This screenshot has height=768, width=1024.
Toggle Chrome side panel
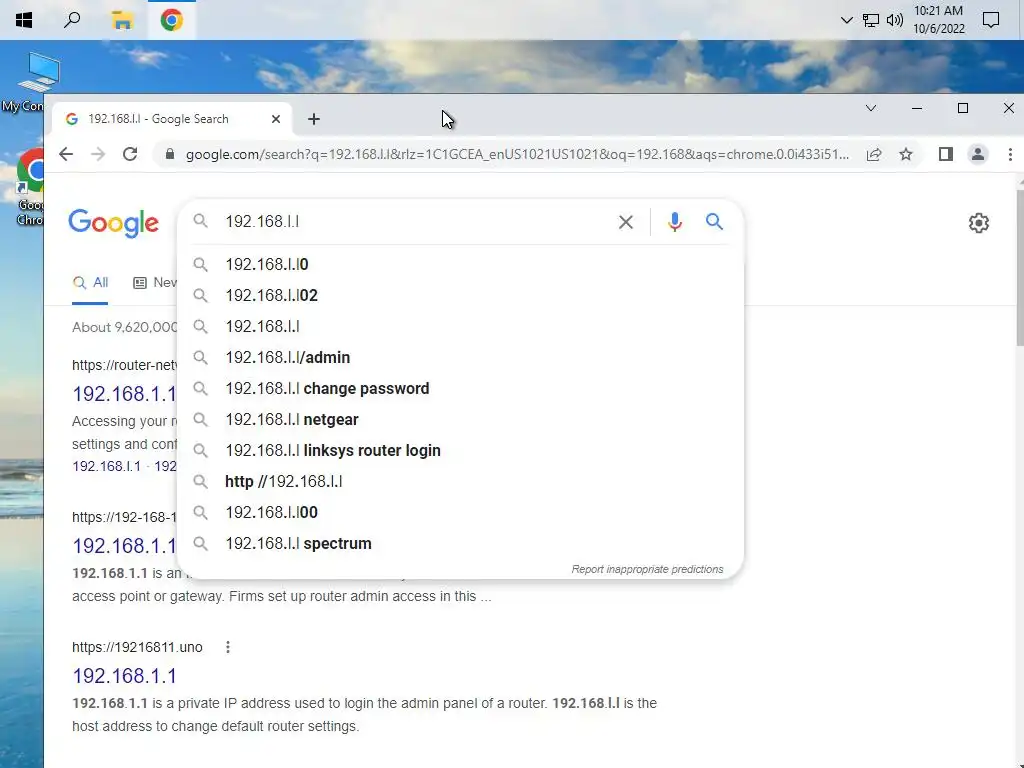click(946, 154)
